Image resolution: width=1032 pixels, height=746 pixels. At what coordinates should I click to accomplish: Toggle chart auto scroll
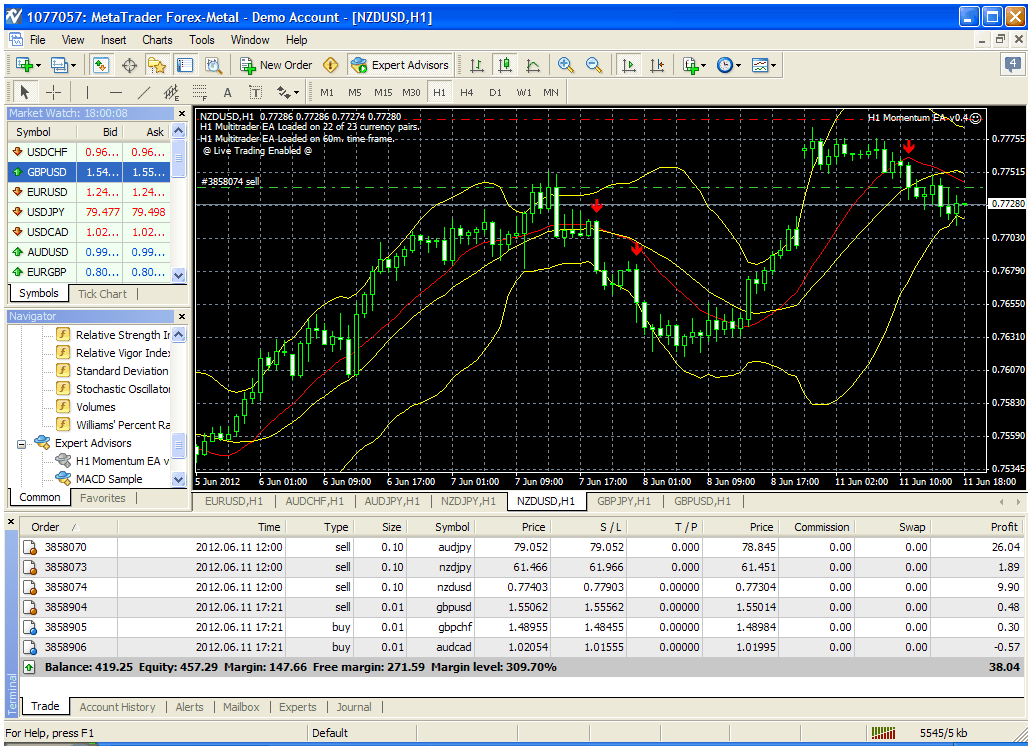(629, 65)
